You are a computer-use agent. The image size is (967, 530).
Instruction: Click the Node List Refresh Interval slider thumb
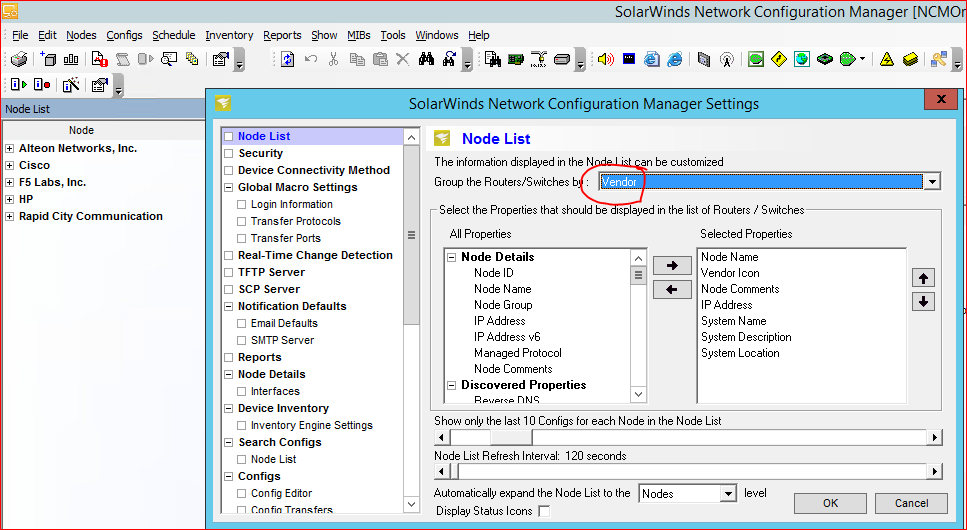coord(455,472)
